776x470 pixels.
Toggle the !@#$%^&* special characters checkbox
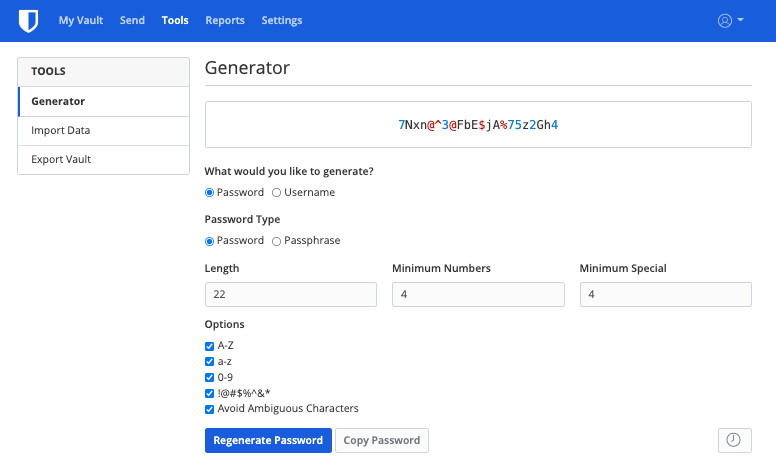[209, 393]
